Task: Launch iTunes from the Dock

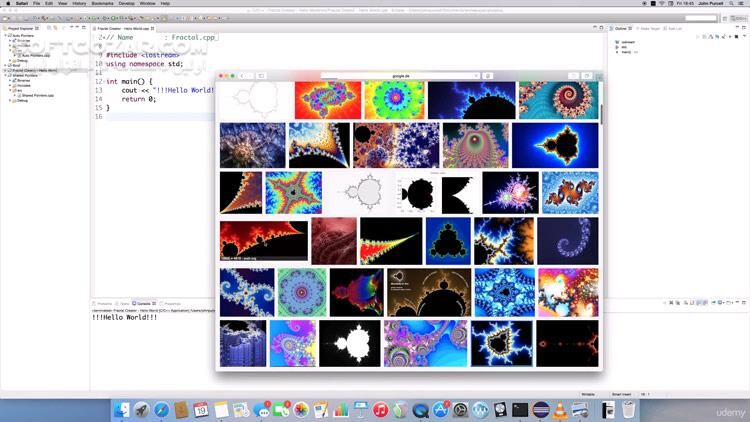Action: click(381, 409)
